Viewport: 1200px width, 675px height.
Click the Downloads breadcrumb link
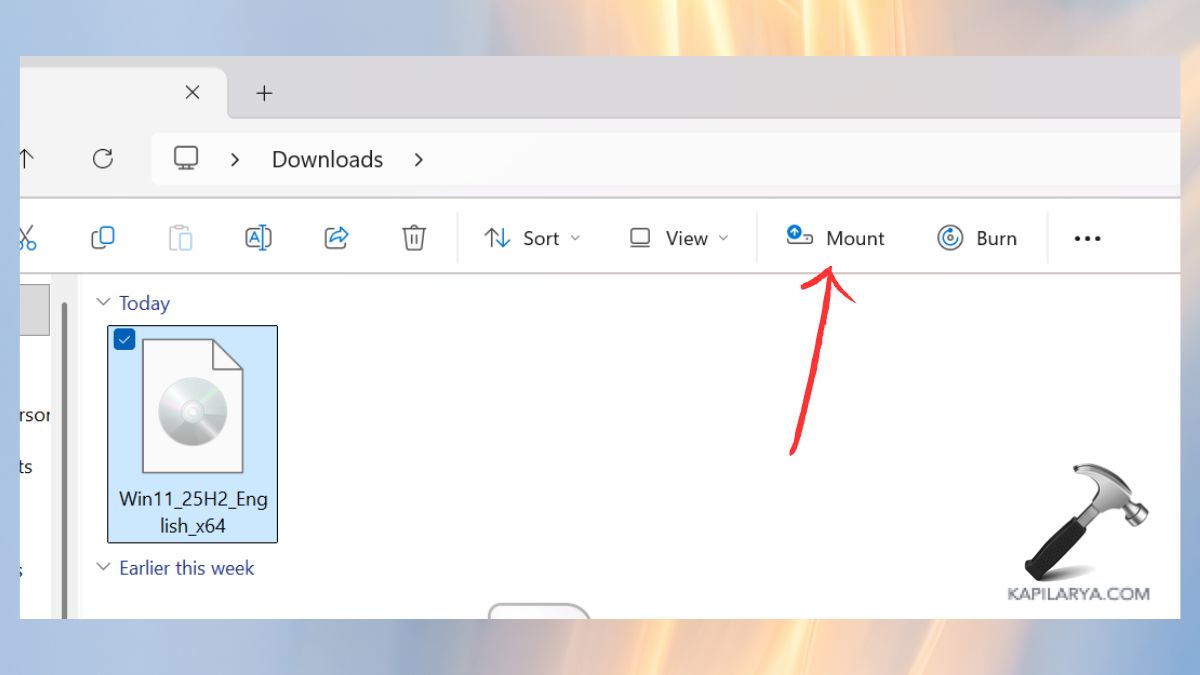[x=326, y=159]
